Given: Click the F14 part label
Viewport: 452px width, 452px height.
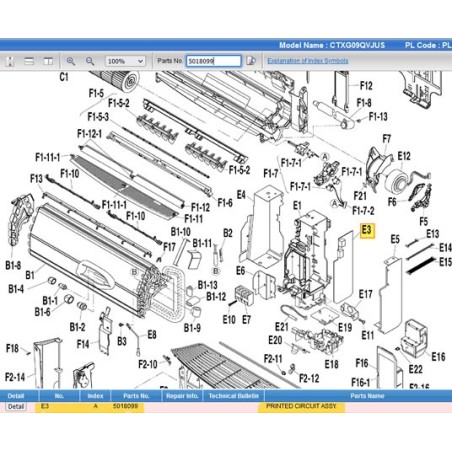Looking at the screenshot, I should [83, 344].
